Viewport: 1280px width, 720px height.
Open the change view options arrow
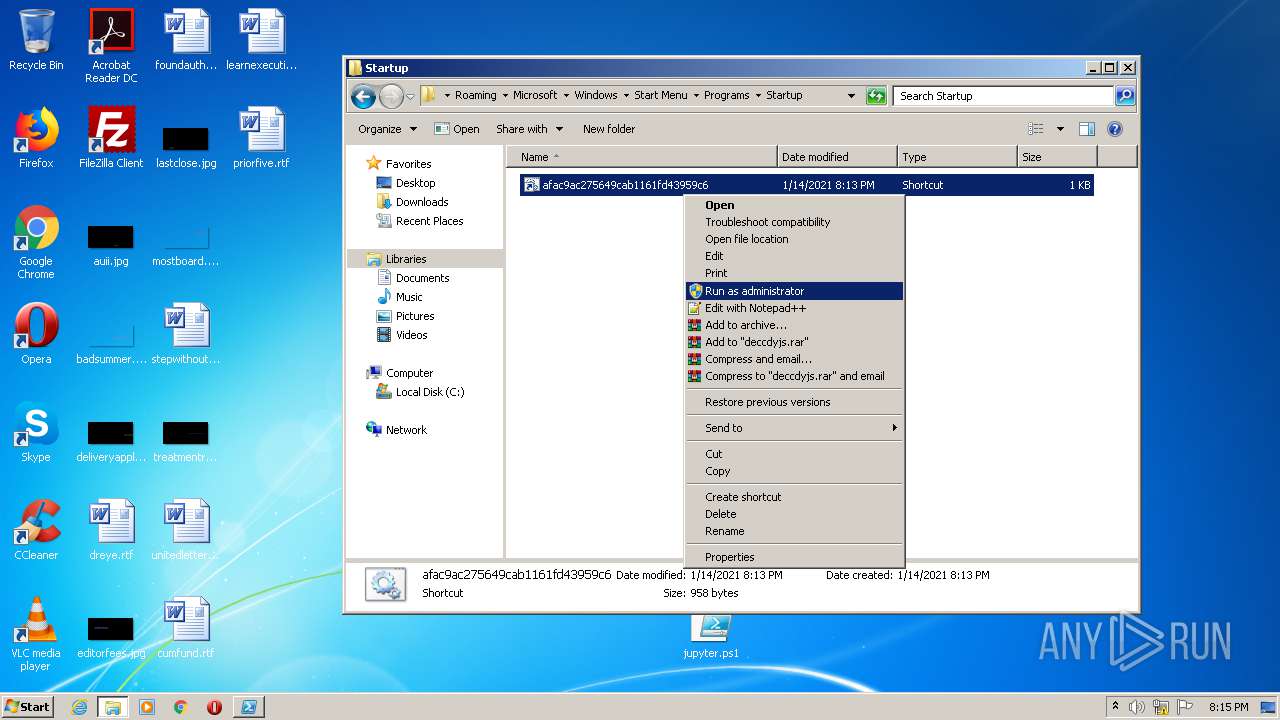[x=1060, y=129]
